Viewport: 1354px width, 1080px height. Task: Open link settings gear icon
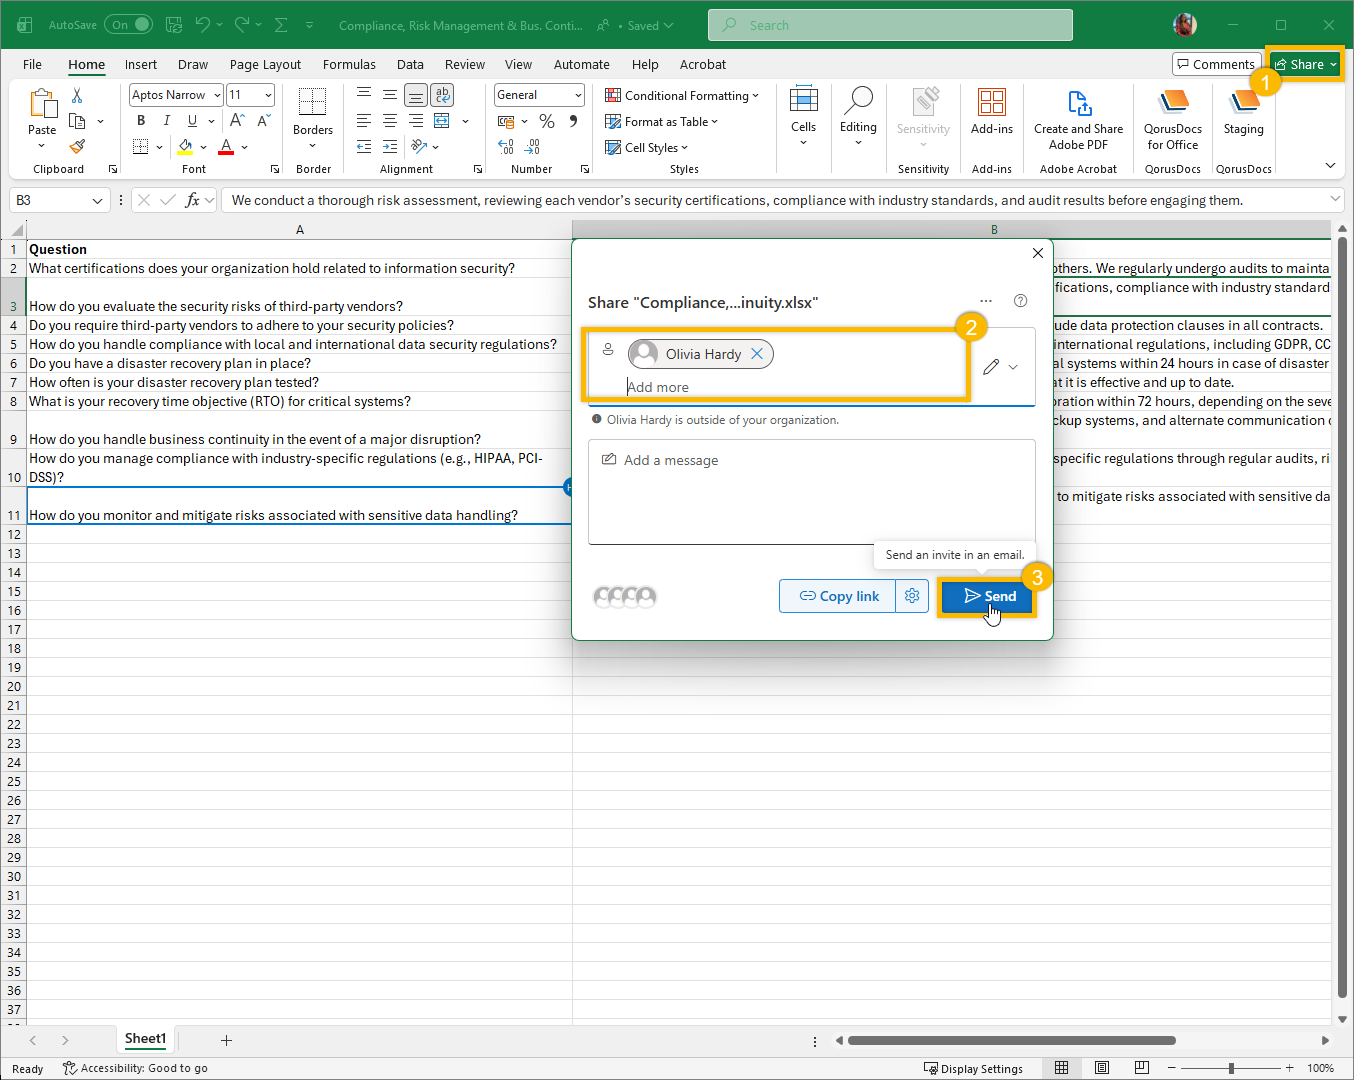tap(912, 596)
